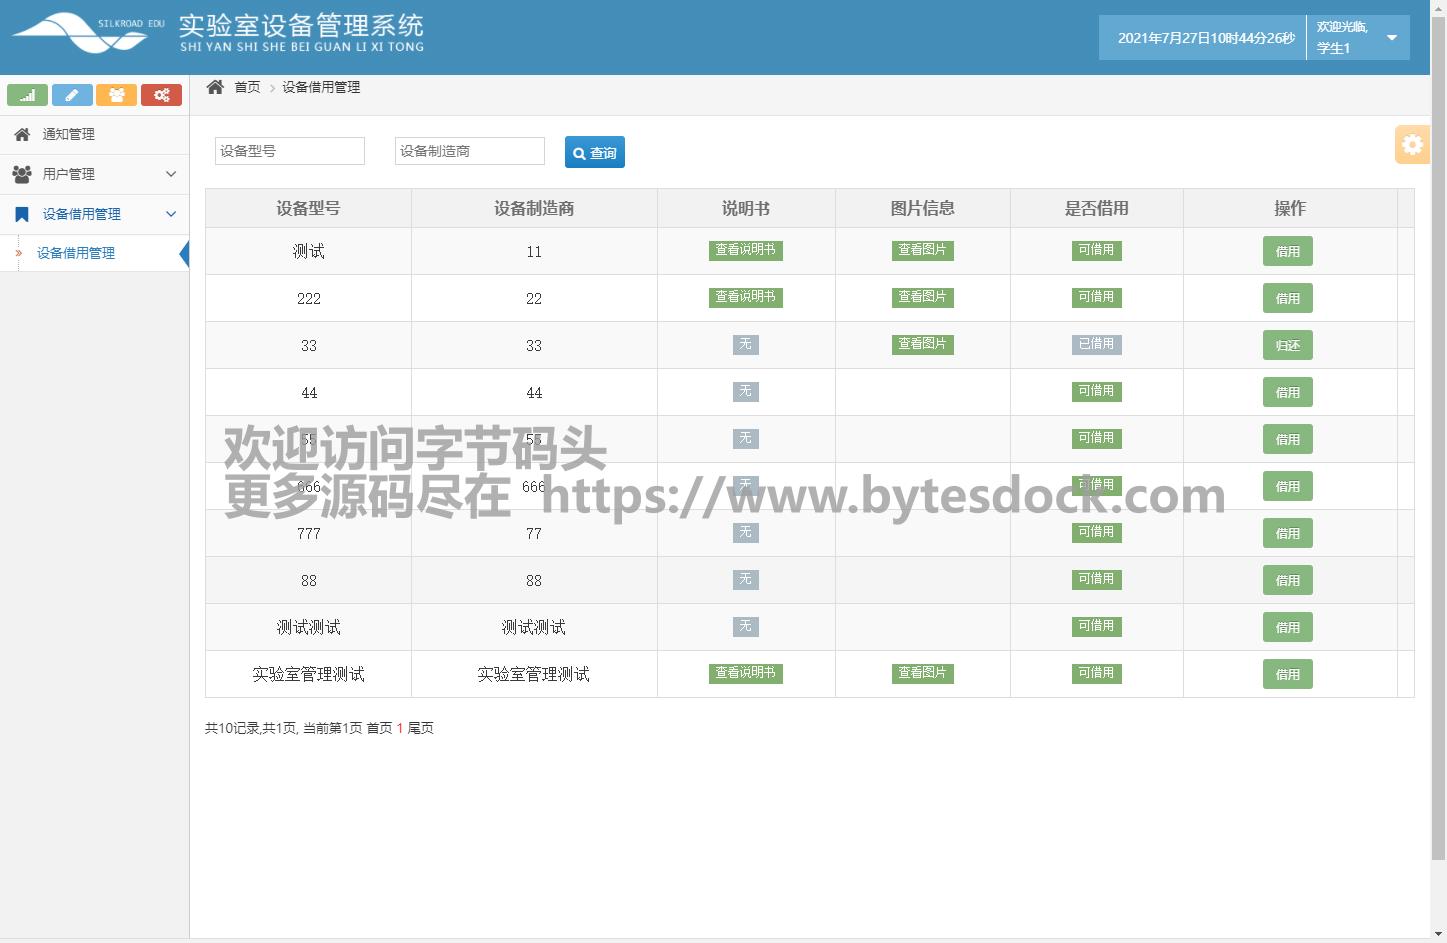This screenshot has width=1447, height=943.
Task: Click the 设备型号 search input field
Action: [x=289, y=151]
